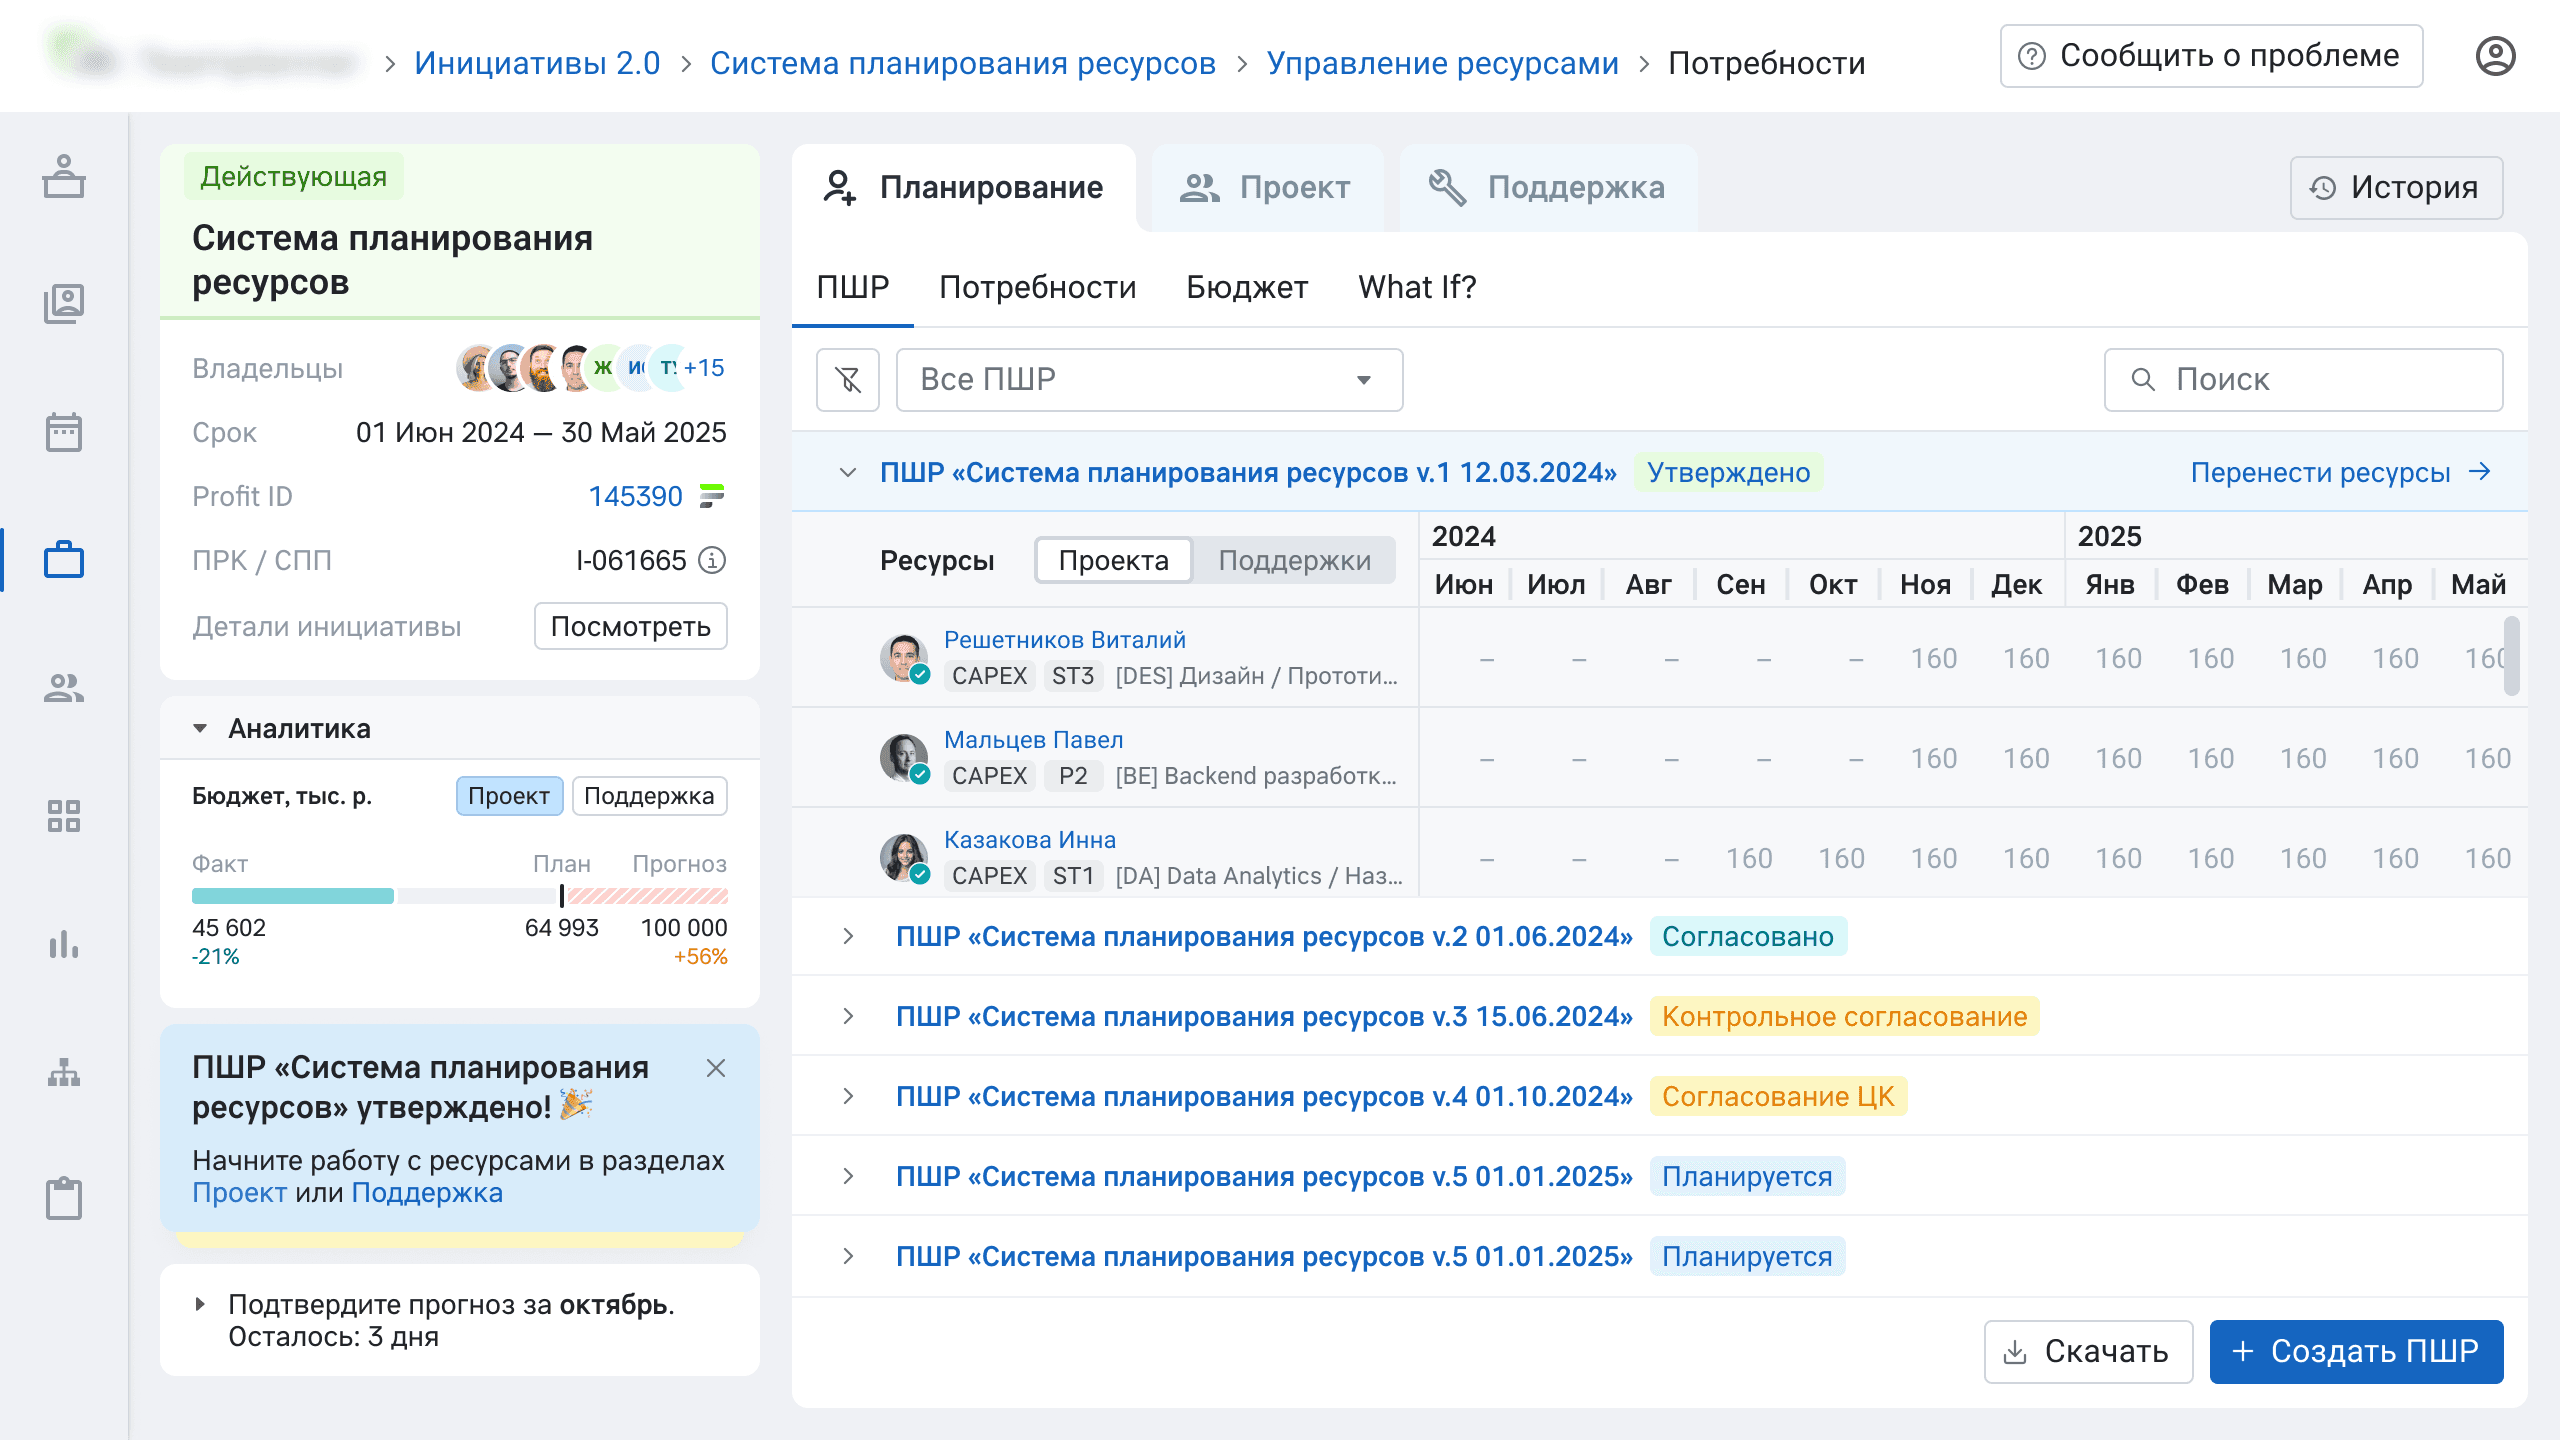The height and width of the screenshot is (1440, 2560).
Task: Select Проект budget toggle in Аналитика
Action: [x=509, y=796]
